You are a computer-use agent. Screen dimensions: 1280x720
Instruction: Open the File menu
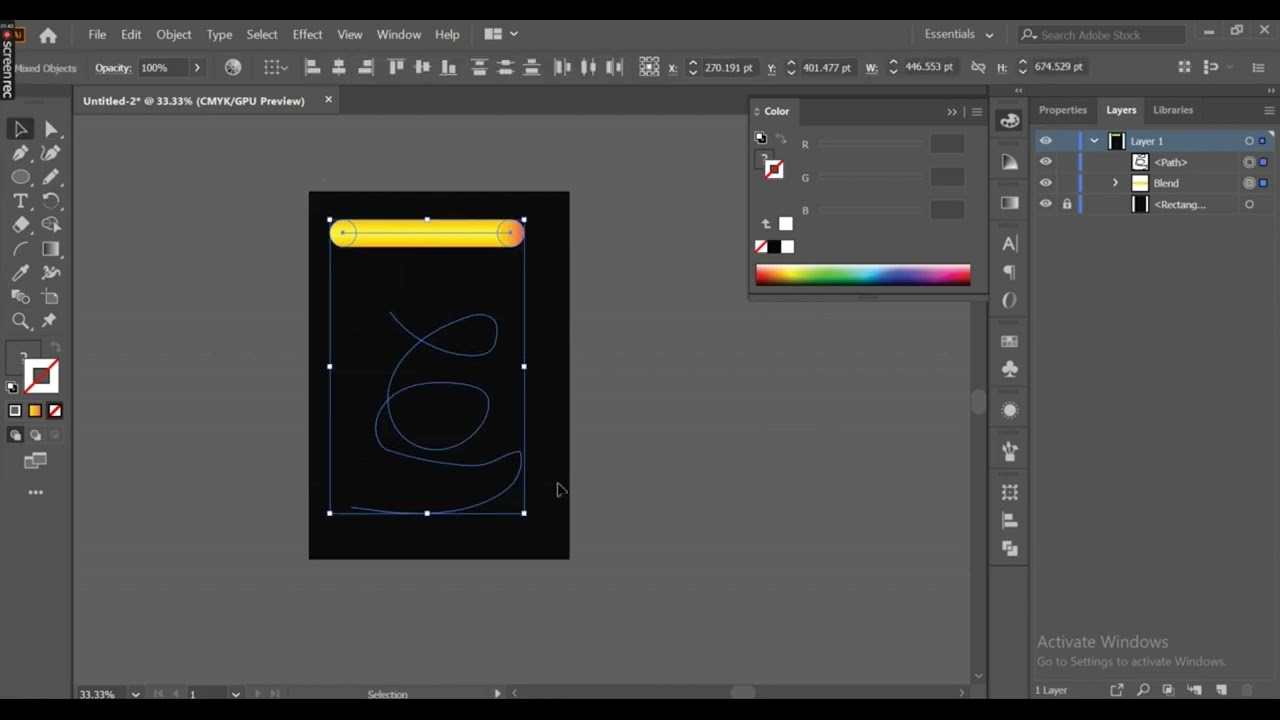coord(97,34)
